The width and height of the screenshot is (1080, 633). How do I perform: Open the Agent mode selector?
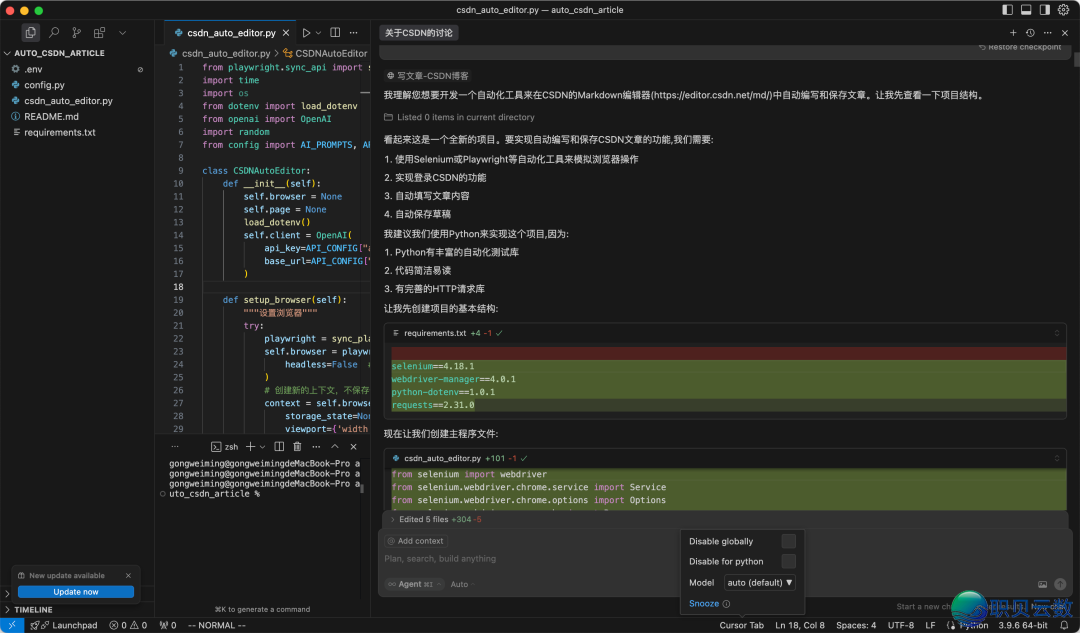click(x=413, y=584)
